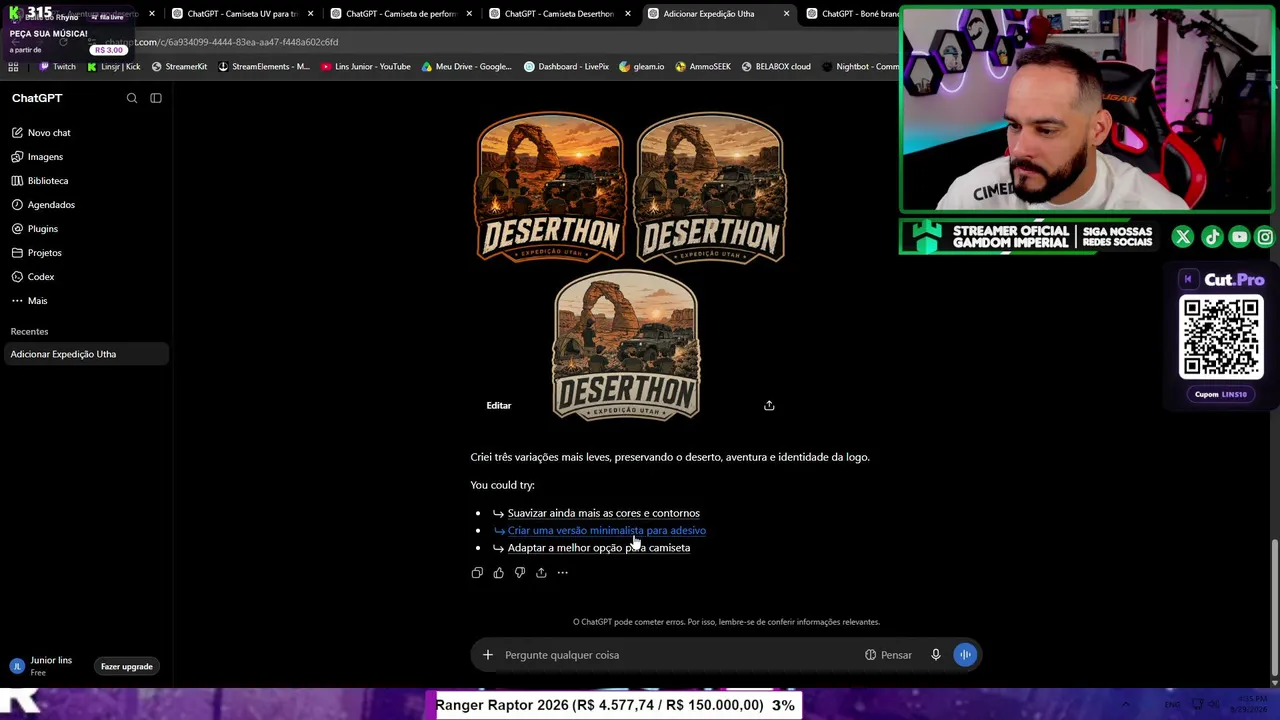Open the StreamElements bookmark
This screenshot has width=1280, height=720.
[264, 67]
